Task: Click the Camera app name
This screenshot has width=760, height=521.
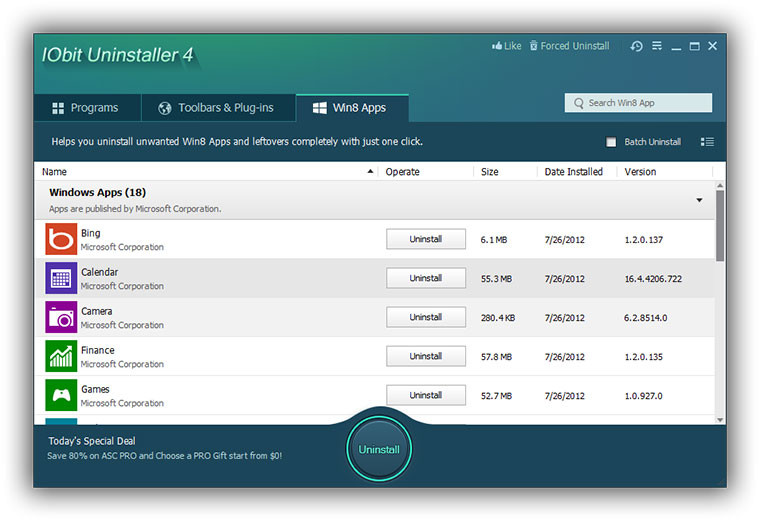Action: pos(96,311)
